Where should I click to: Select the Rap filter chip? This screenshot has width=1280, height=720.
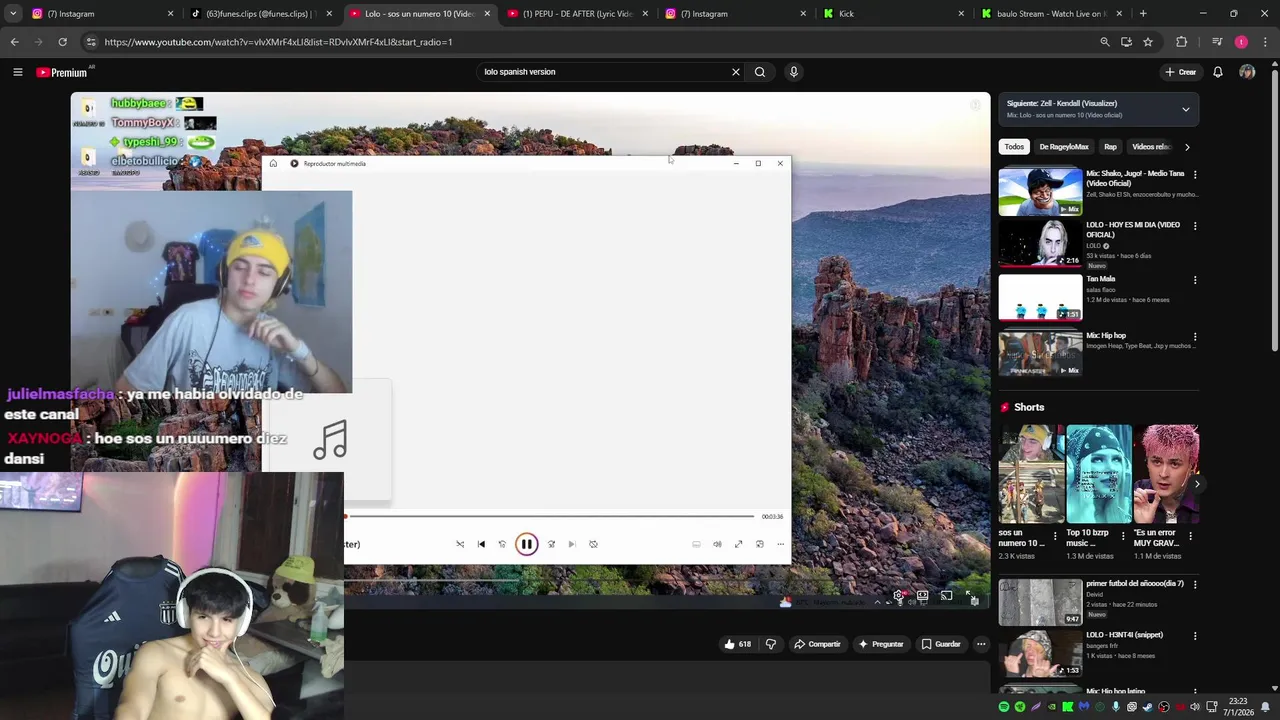coord(1110,147)
